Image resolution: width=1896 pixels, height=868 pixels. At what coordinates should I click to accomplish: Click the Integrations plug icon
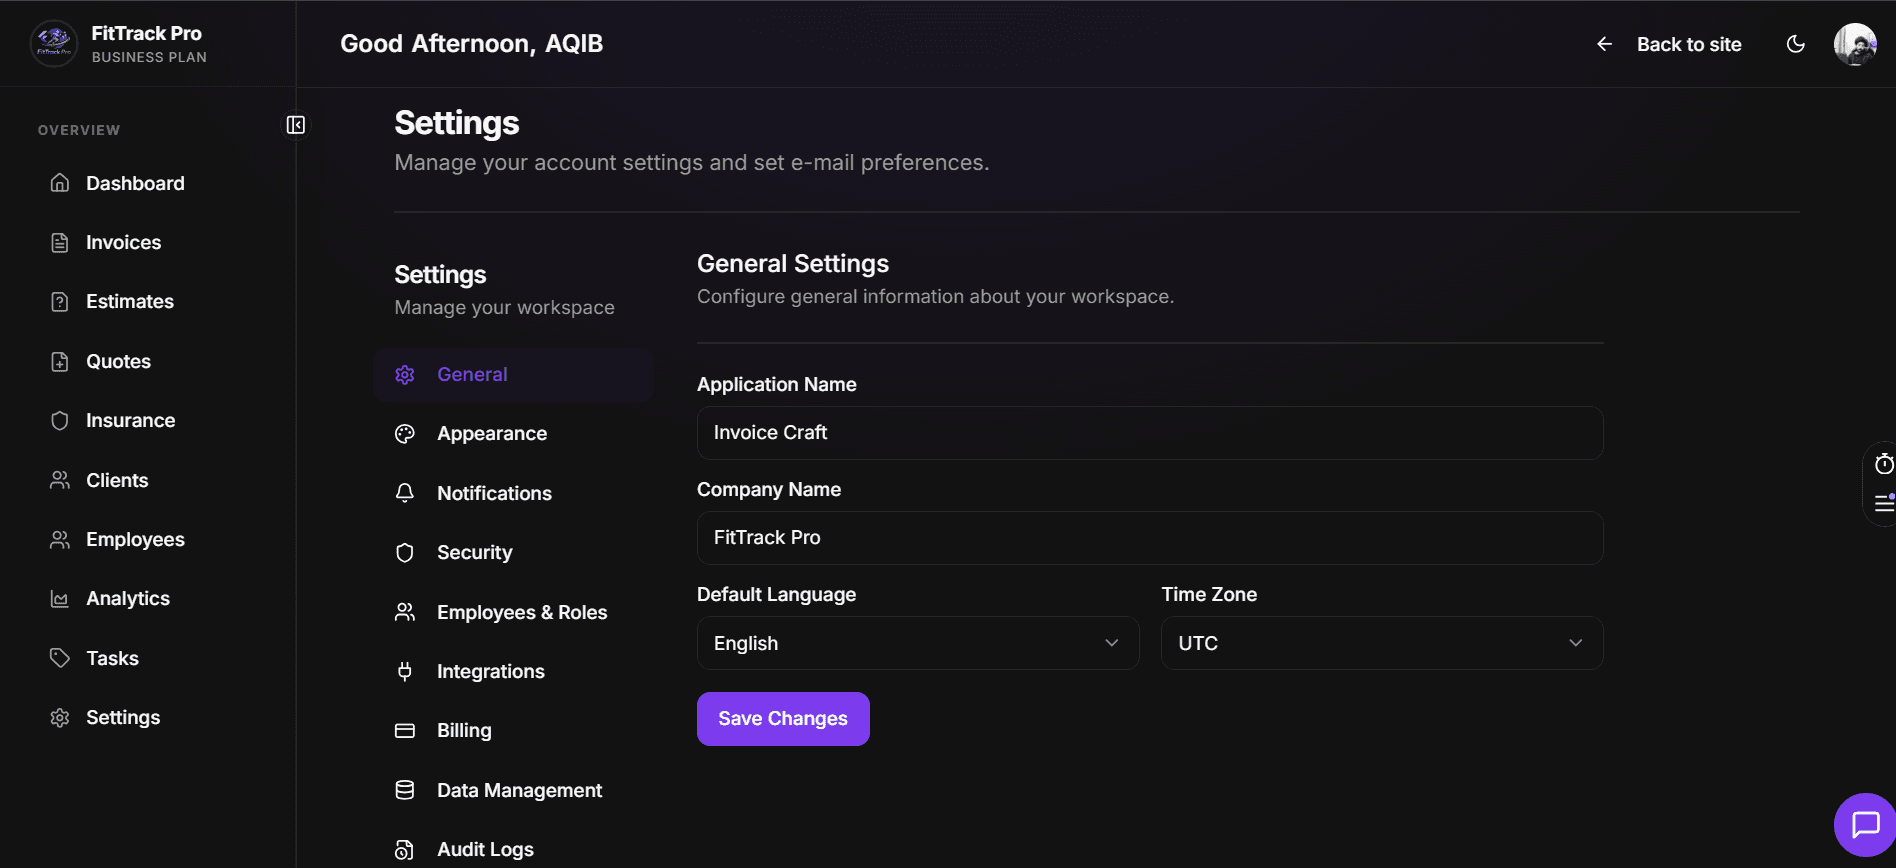405,671
